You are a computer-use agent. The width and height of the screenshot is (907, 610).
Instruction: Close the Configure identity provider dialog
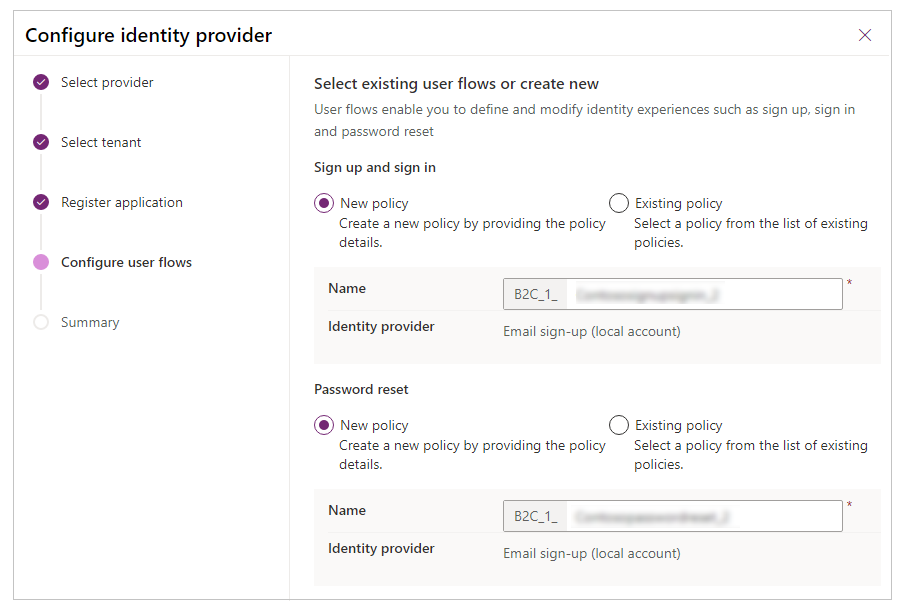pyautogui.click(x=865, y=35)
